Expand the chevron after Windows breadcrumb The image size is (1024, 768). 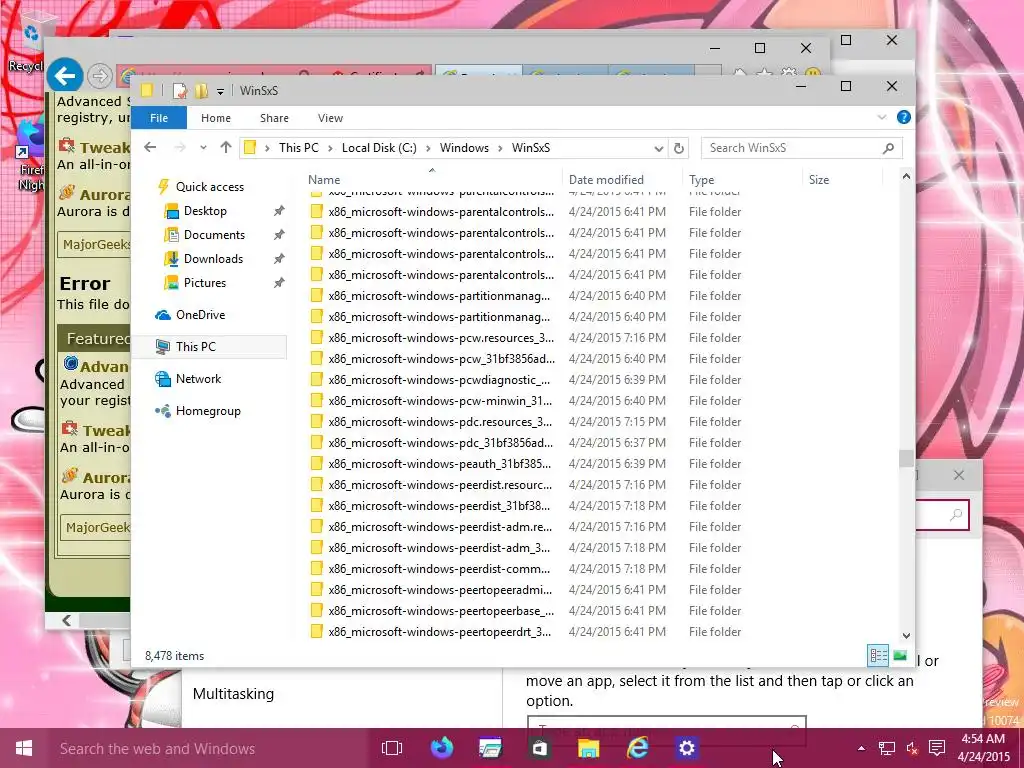tap(500, 149)
